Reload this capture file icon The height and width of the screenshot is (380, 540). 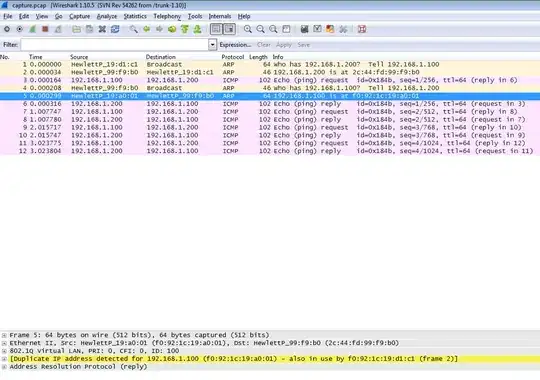[115, 29]
